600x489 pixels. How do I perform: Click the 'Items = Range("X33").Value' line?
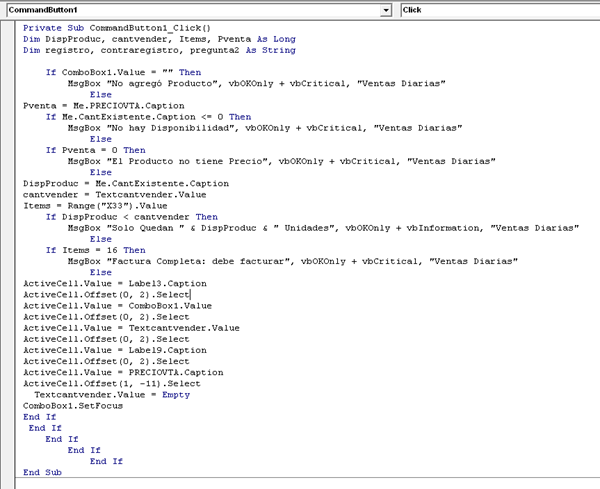pyautogui.click(x=95, y=205)
